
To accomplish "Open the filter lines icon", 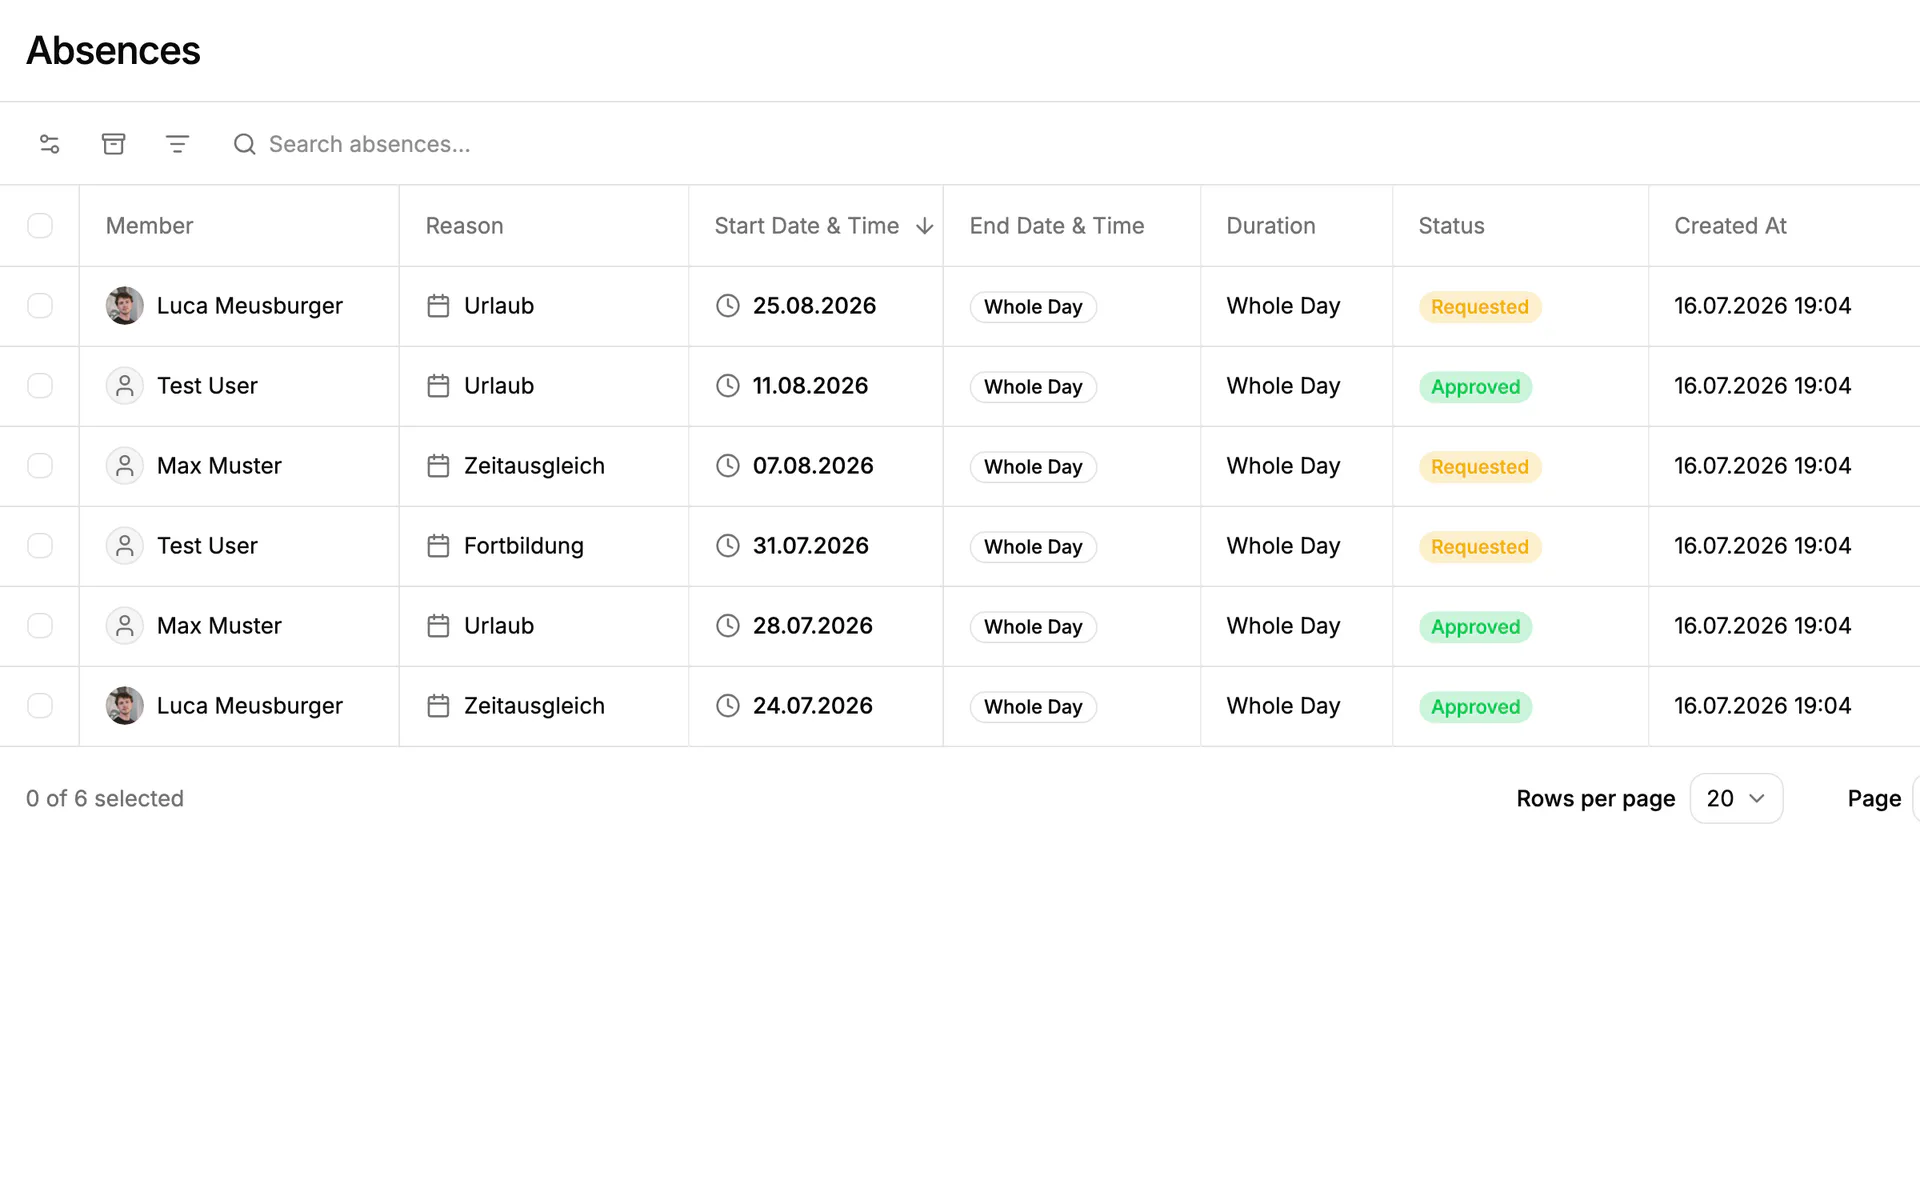I will 177,144.
